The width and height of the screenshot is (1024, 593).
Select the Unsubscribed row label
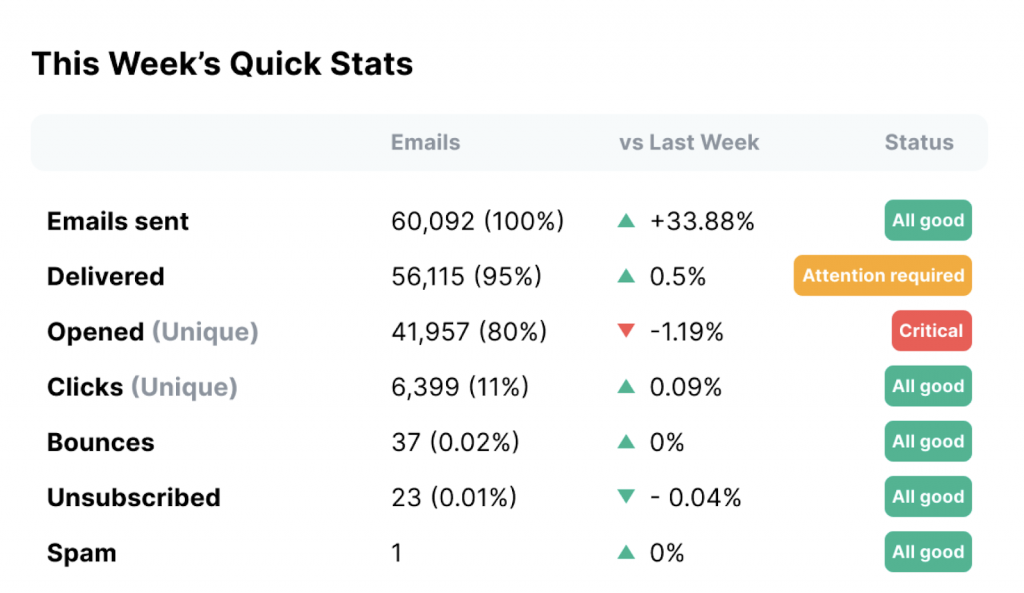click(134, 497)
